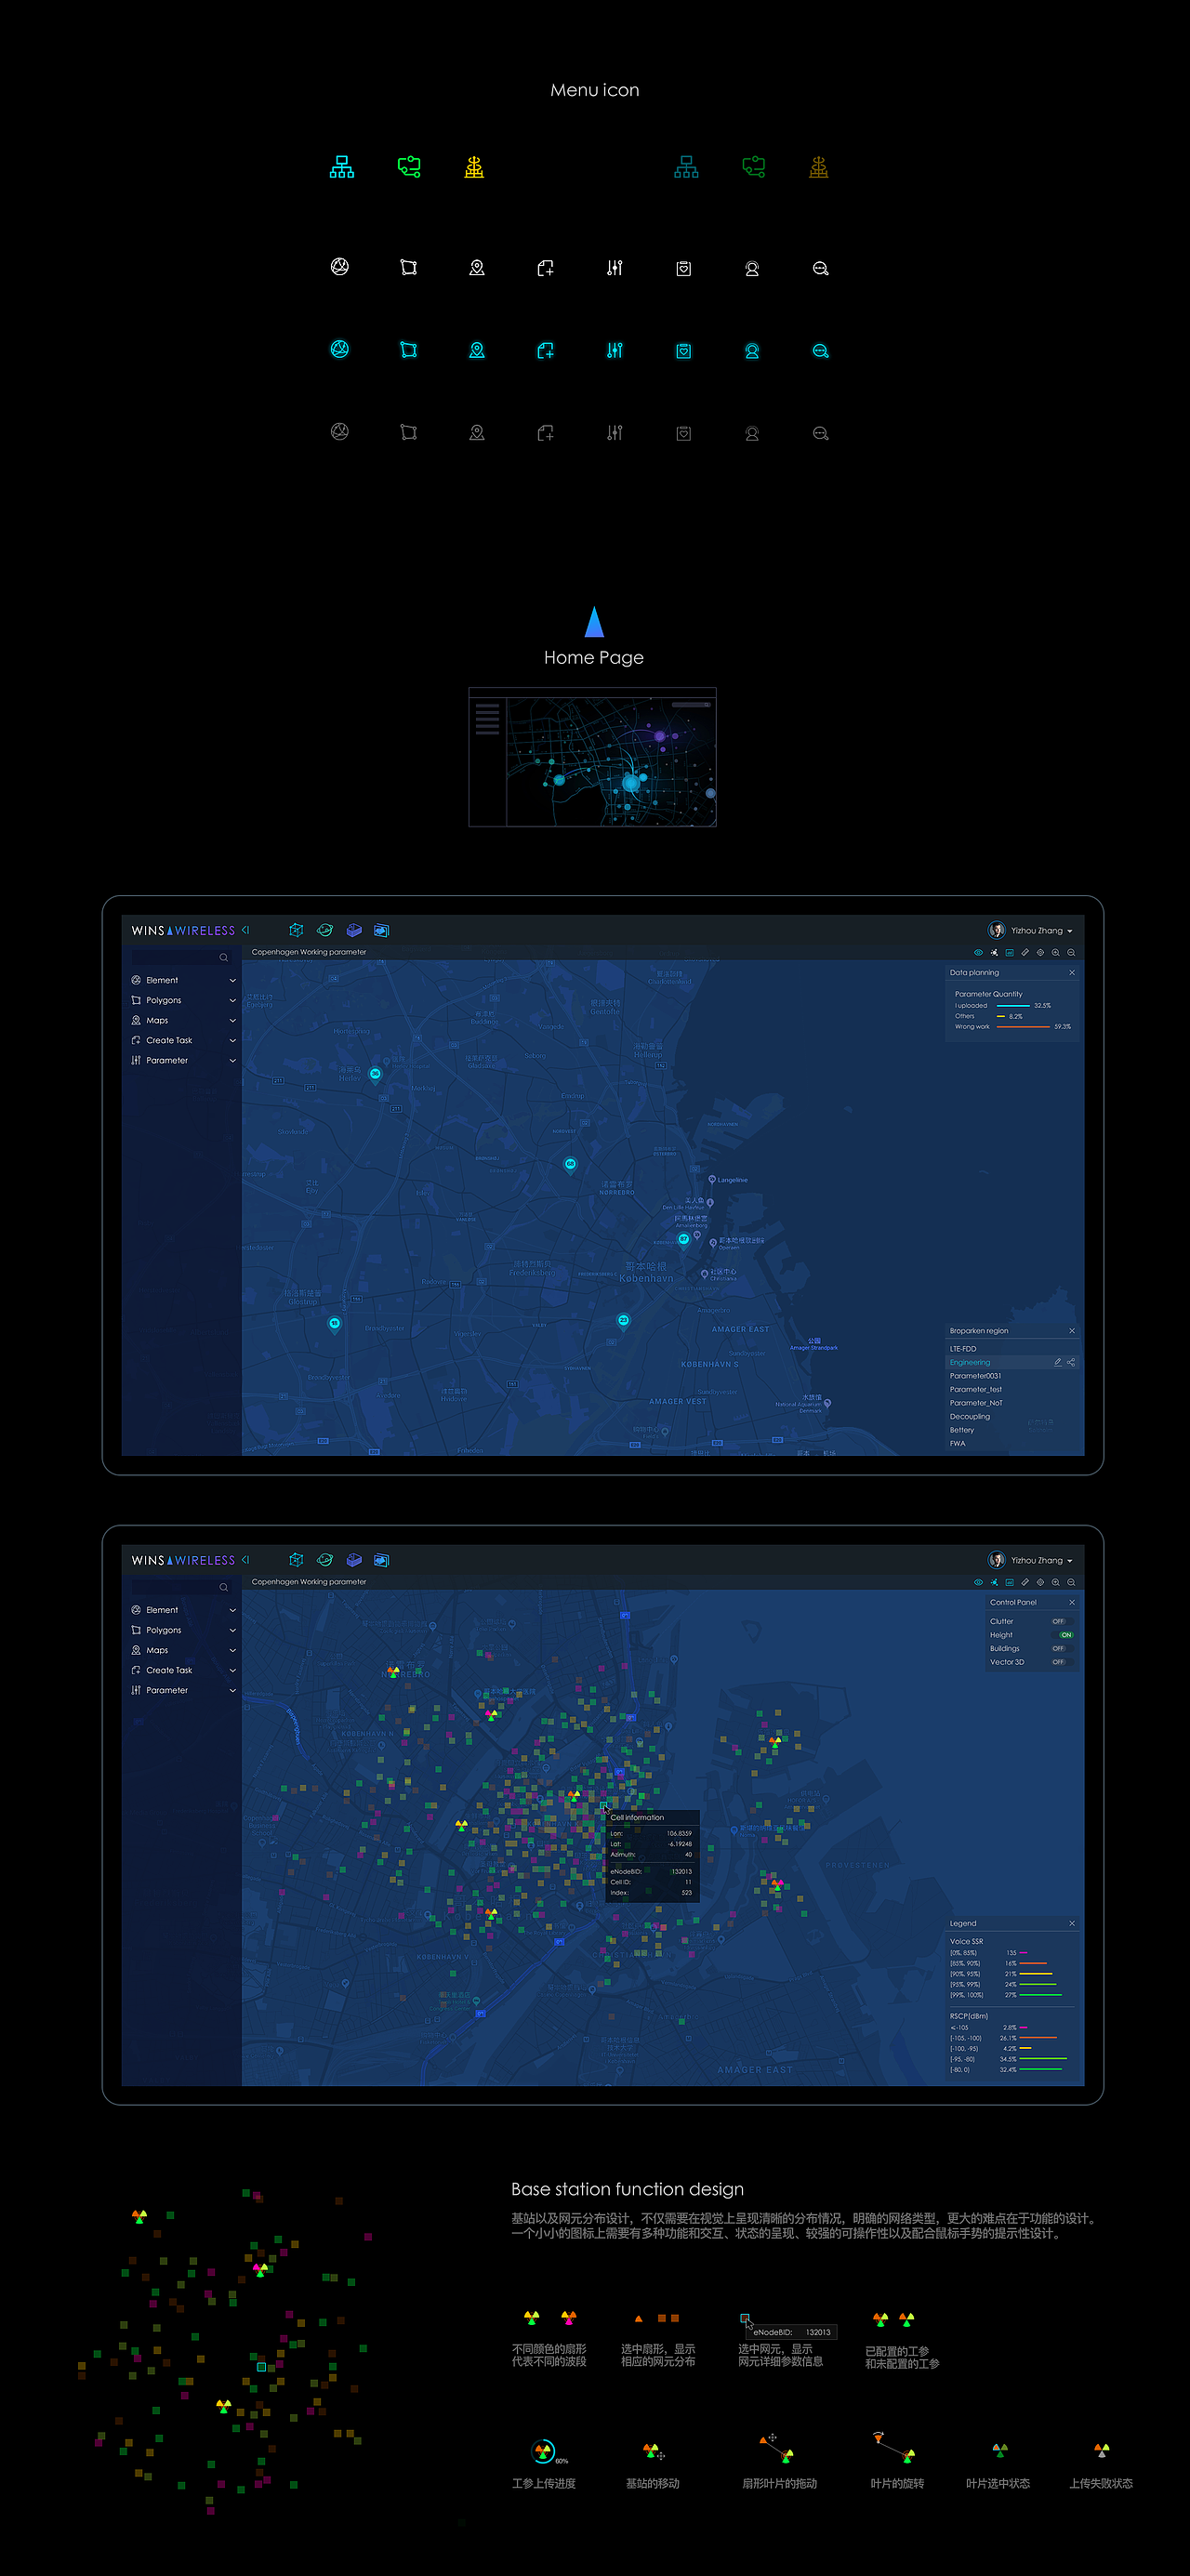Click the share icon on Engineering row
The image size is (1190, 2576).
click(1071, 1362)
